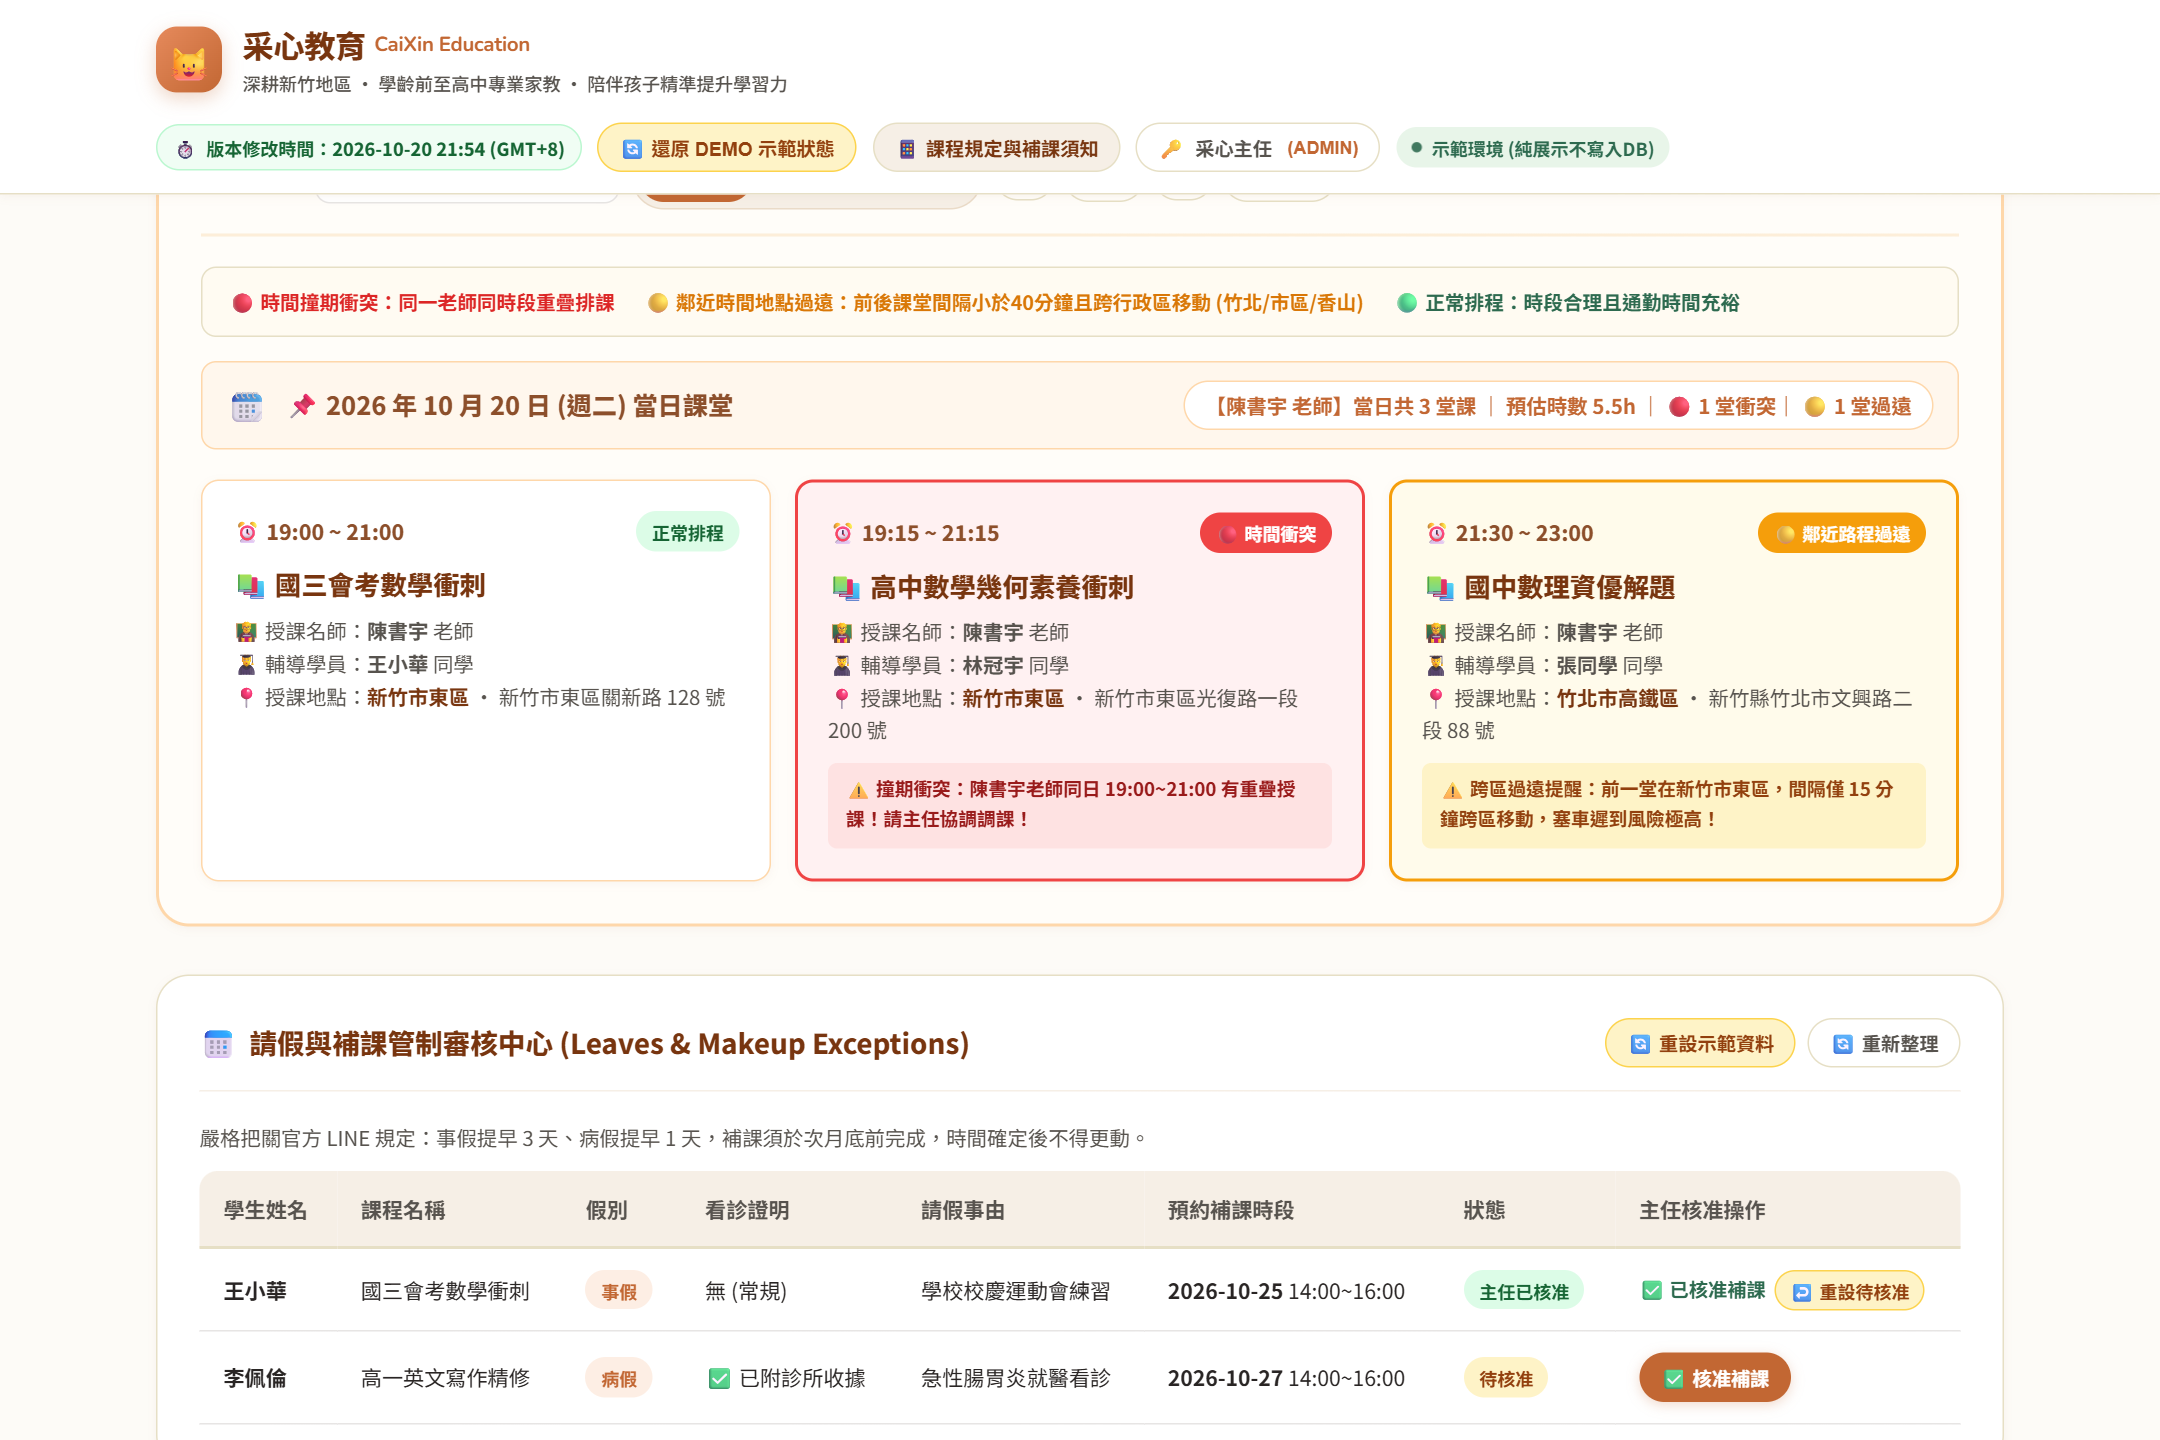
Task: Click the warning icon in 跨區過遠提醒 alert
Action: coord(1452,791)
